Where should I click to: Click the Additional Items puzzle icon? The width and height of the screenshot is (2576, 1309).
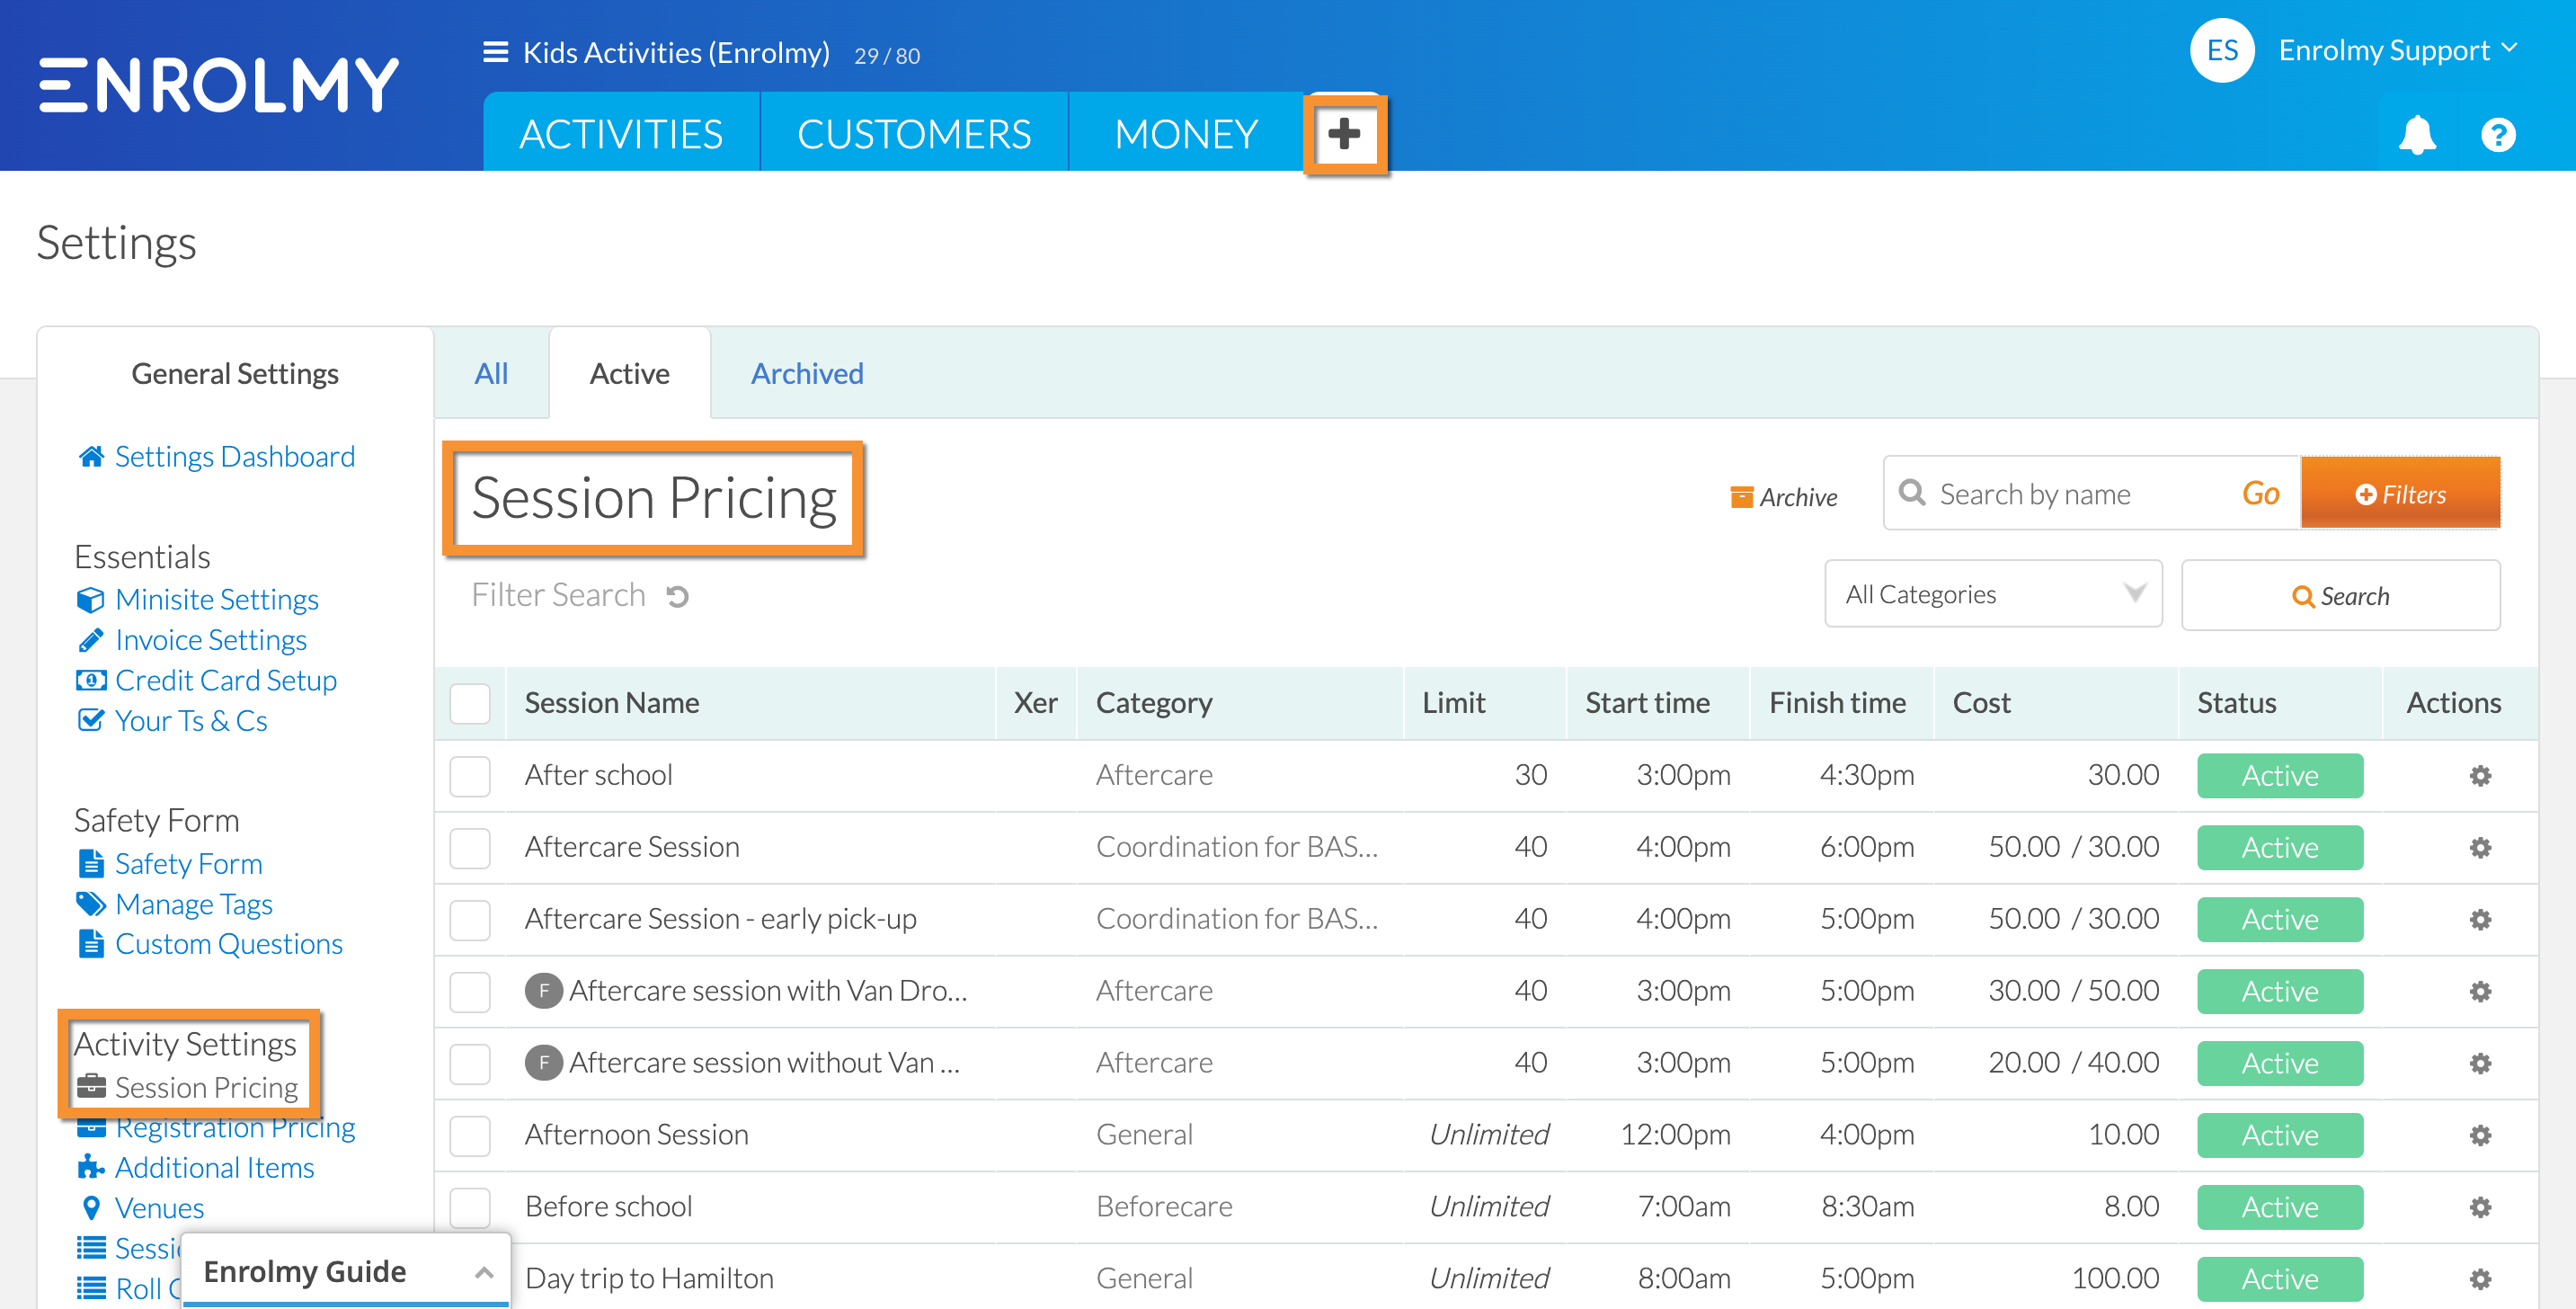[91, 1168]
